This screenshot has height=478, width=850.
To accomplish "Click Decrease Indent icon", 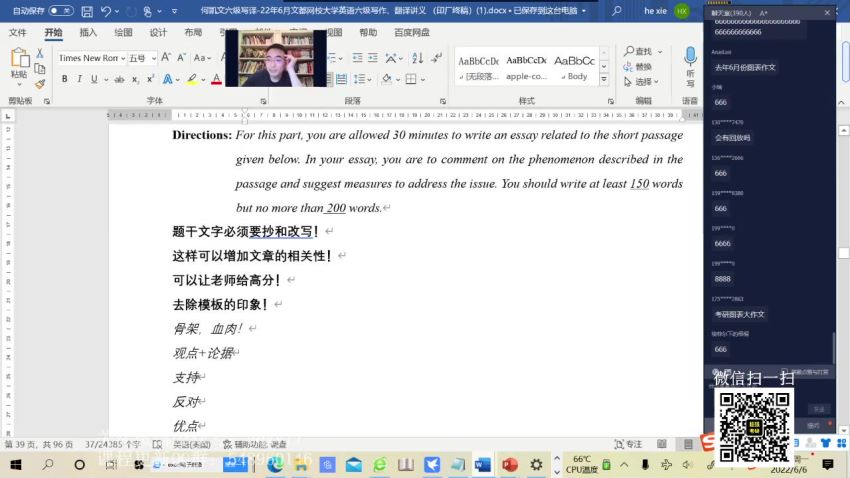I will (x=357, y=57).
